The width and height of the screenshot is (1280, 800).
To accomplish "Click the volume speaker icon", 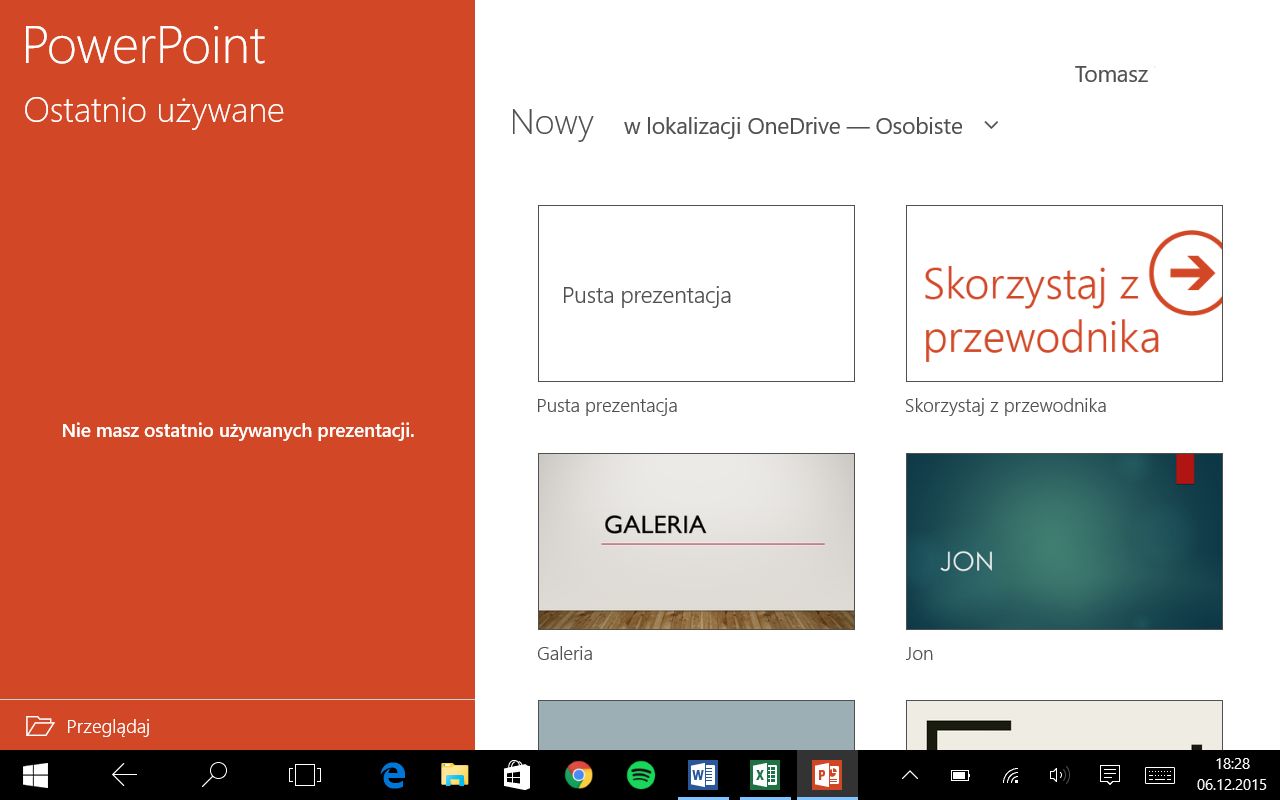I will 1059,775.
